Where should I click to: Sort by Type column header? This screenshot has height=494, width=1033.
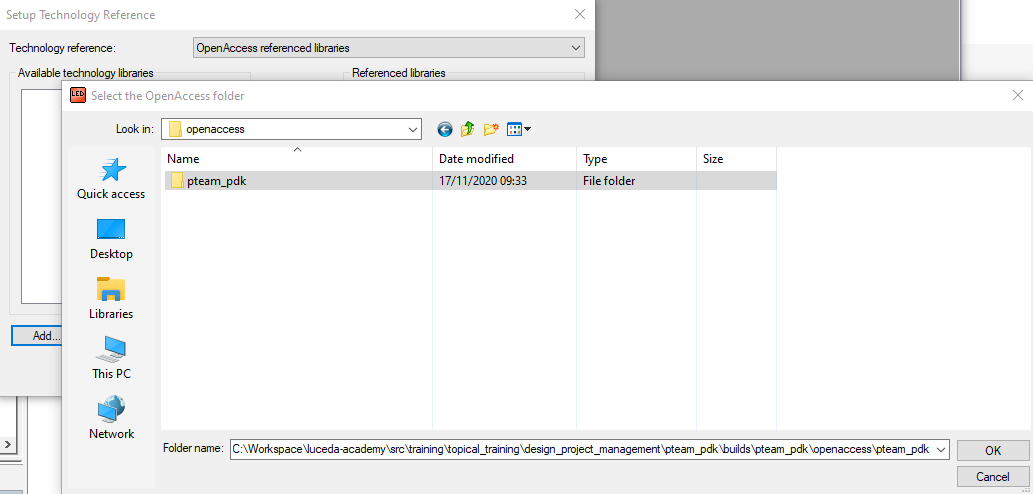pos(635,159)
